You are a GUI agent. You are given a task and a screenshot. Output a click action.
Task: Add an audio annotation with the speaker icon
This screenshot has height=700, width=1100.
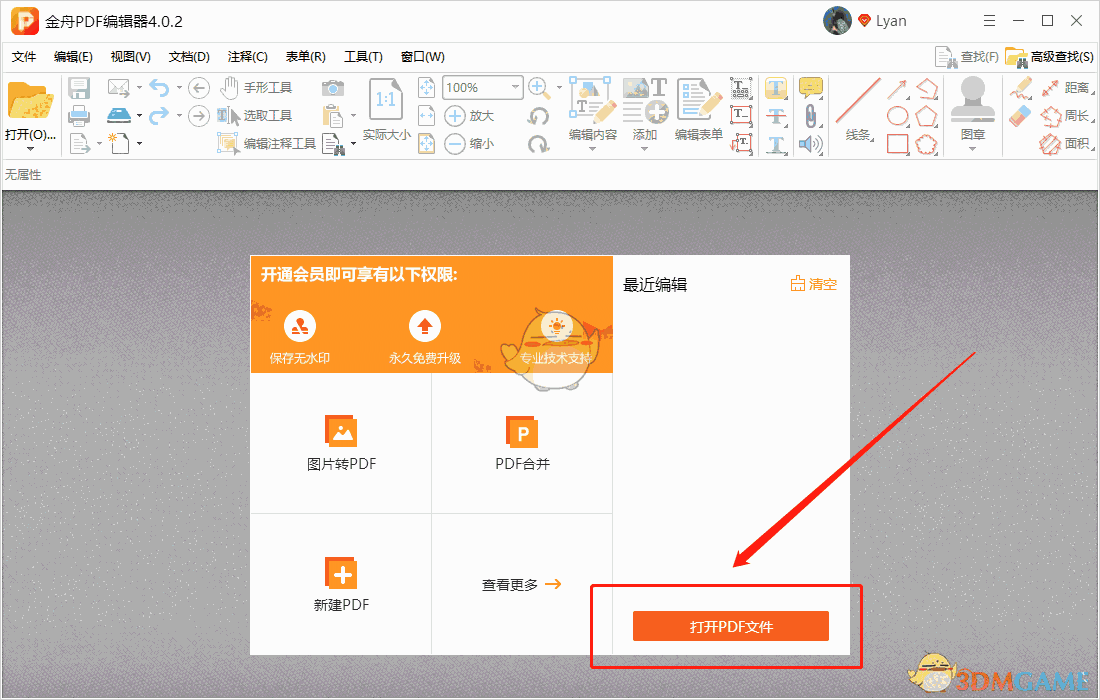[810, 143]
